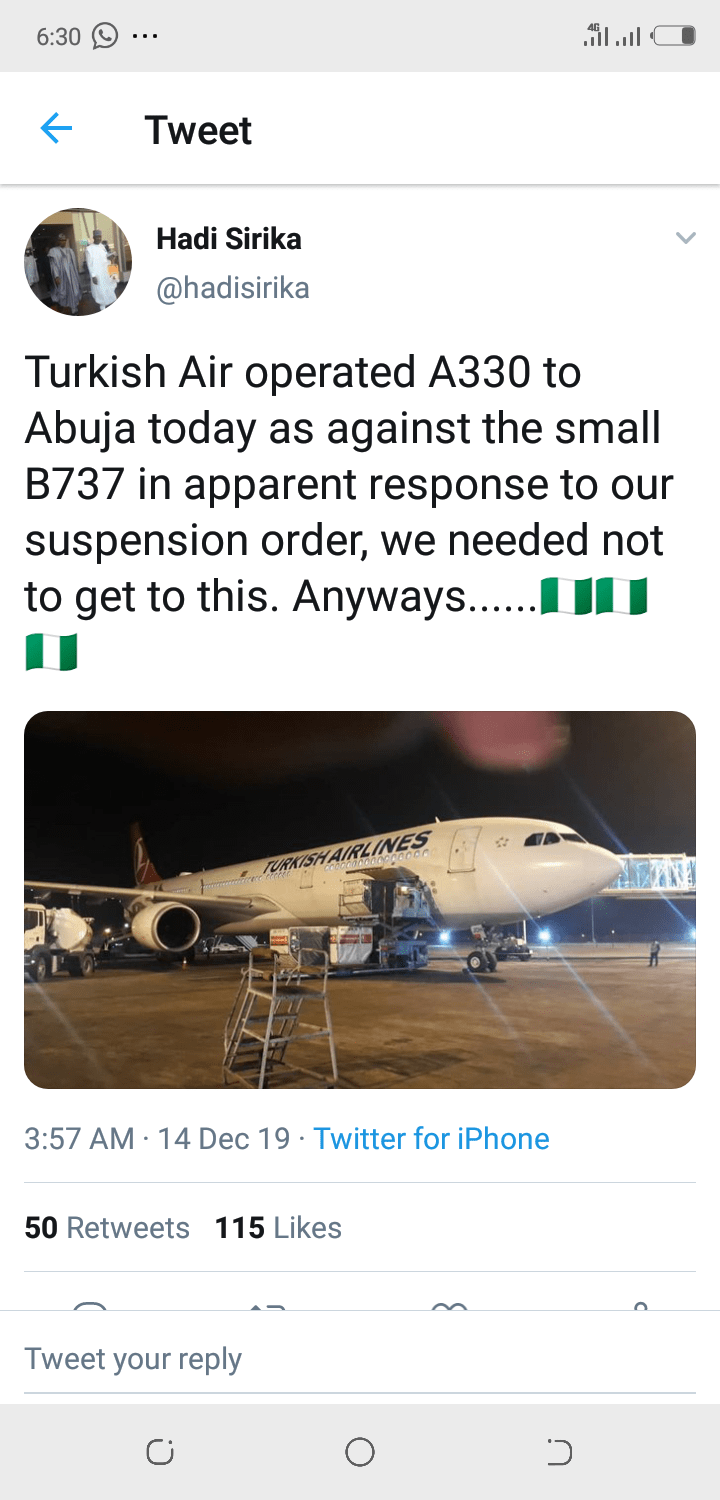
Task: Open Hadi Sirika's profile picture
Action: tap(78, 262)
